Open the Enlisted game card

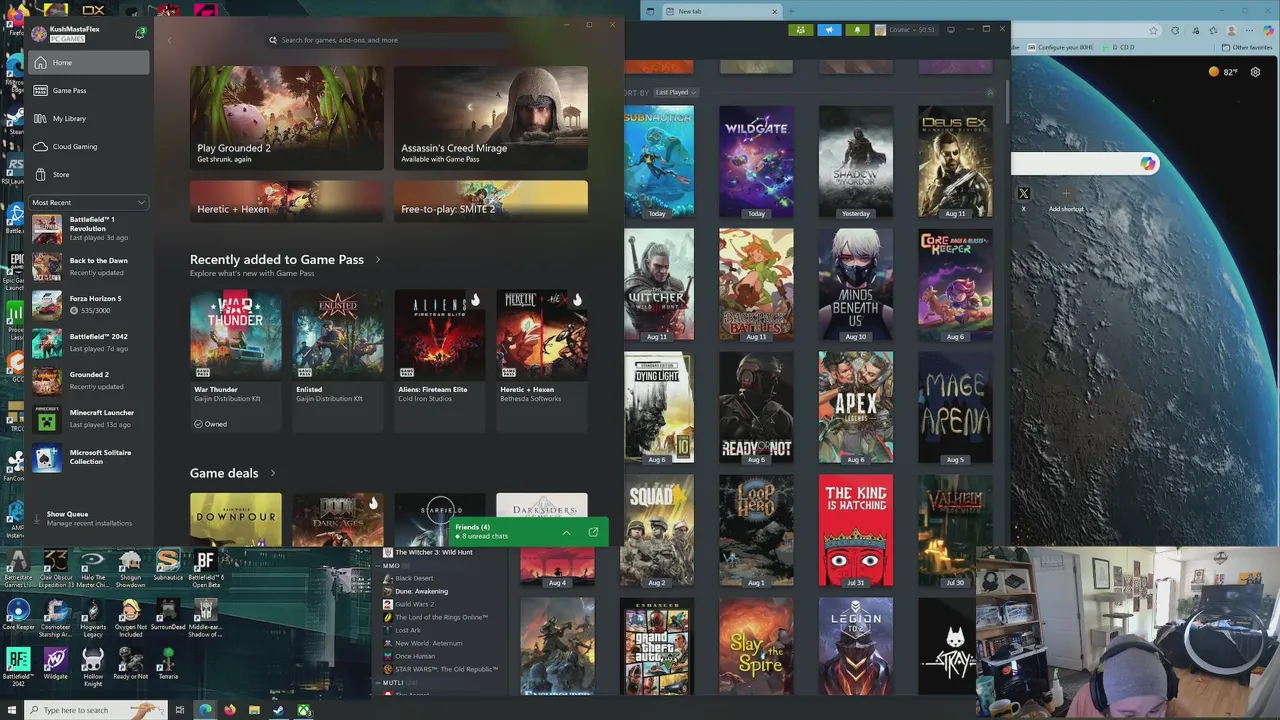point(338,360)
